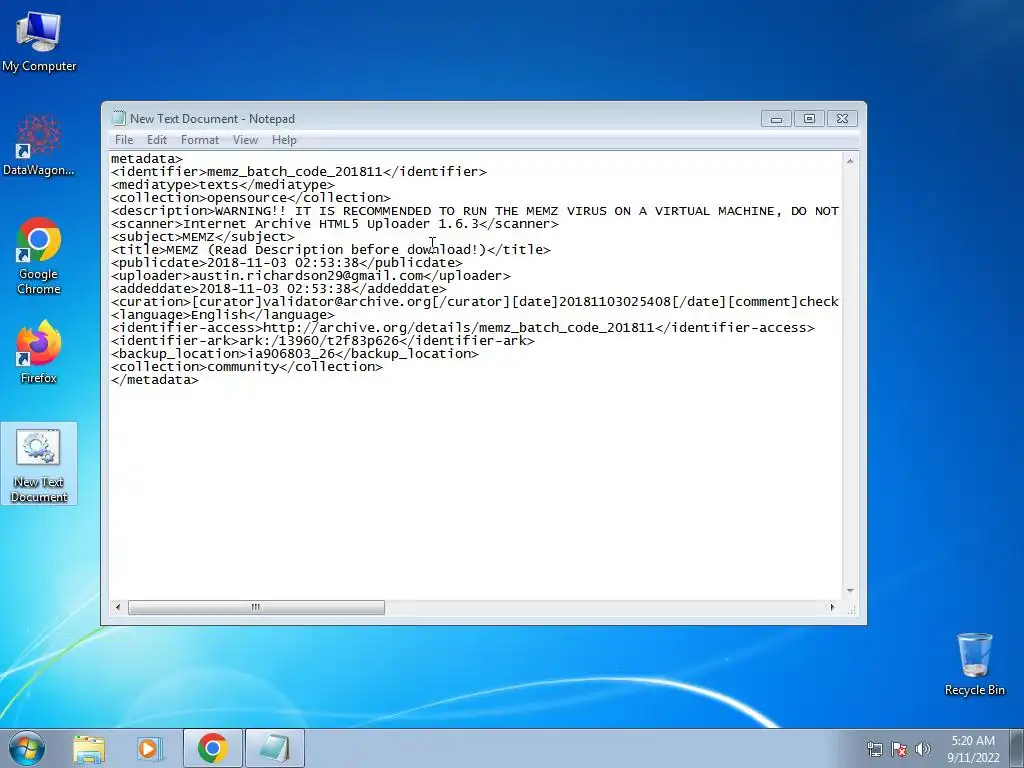Switch to Chrome in the taskbar

[213, 748]
